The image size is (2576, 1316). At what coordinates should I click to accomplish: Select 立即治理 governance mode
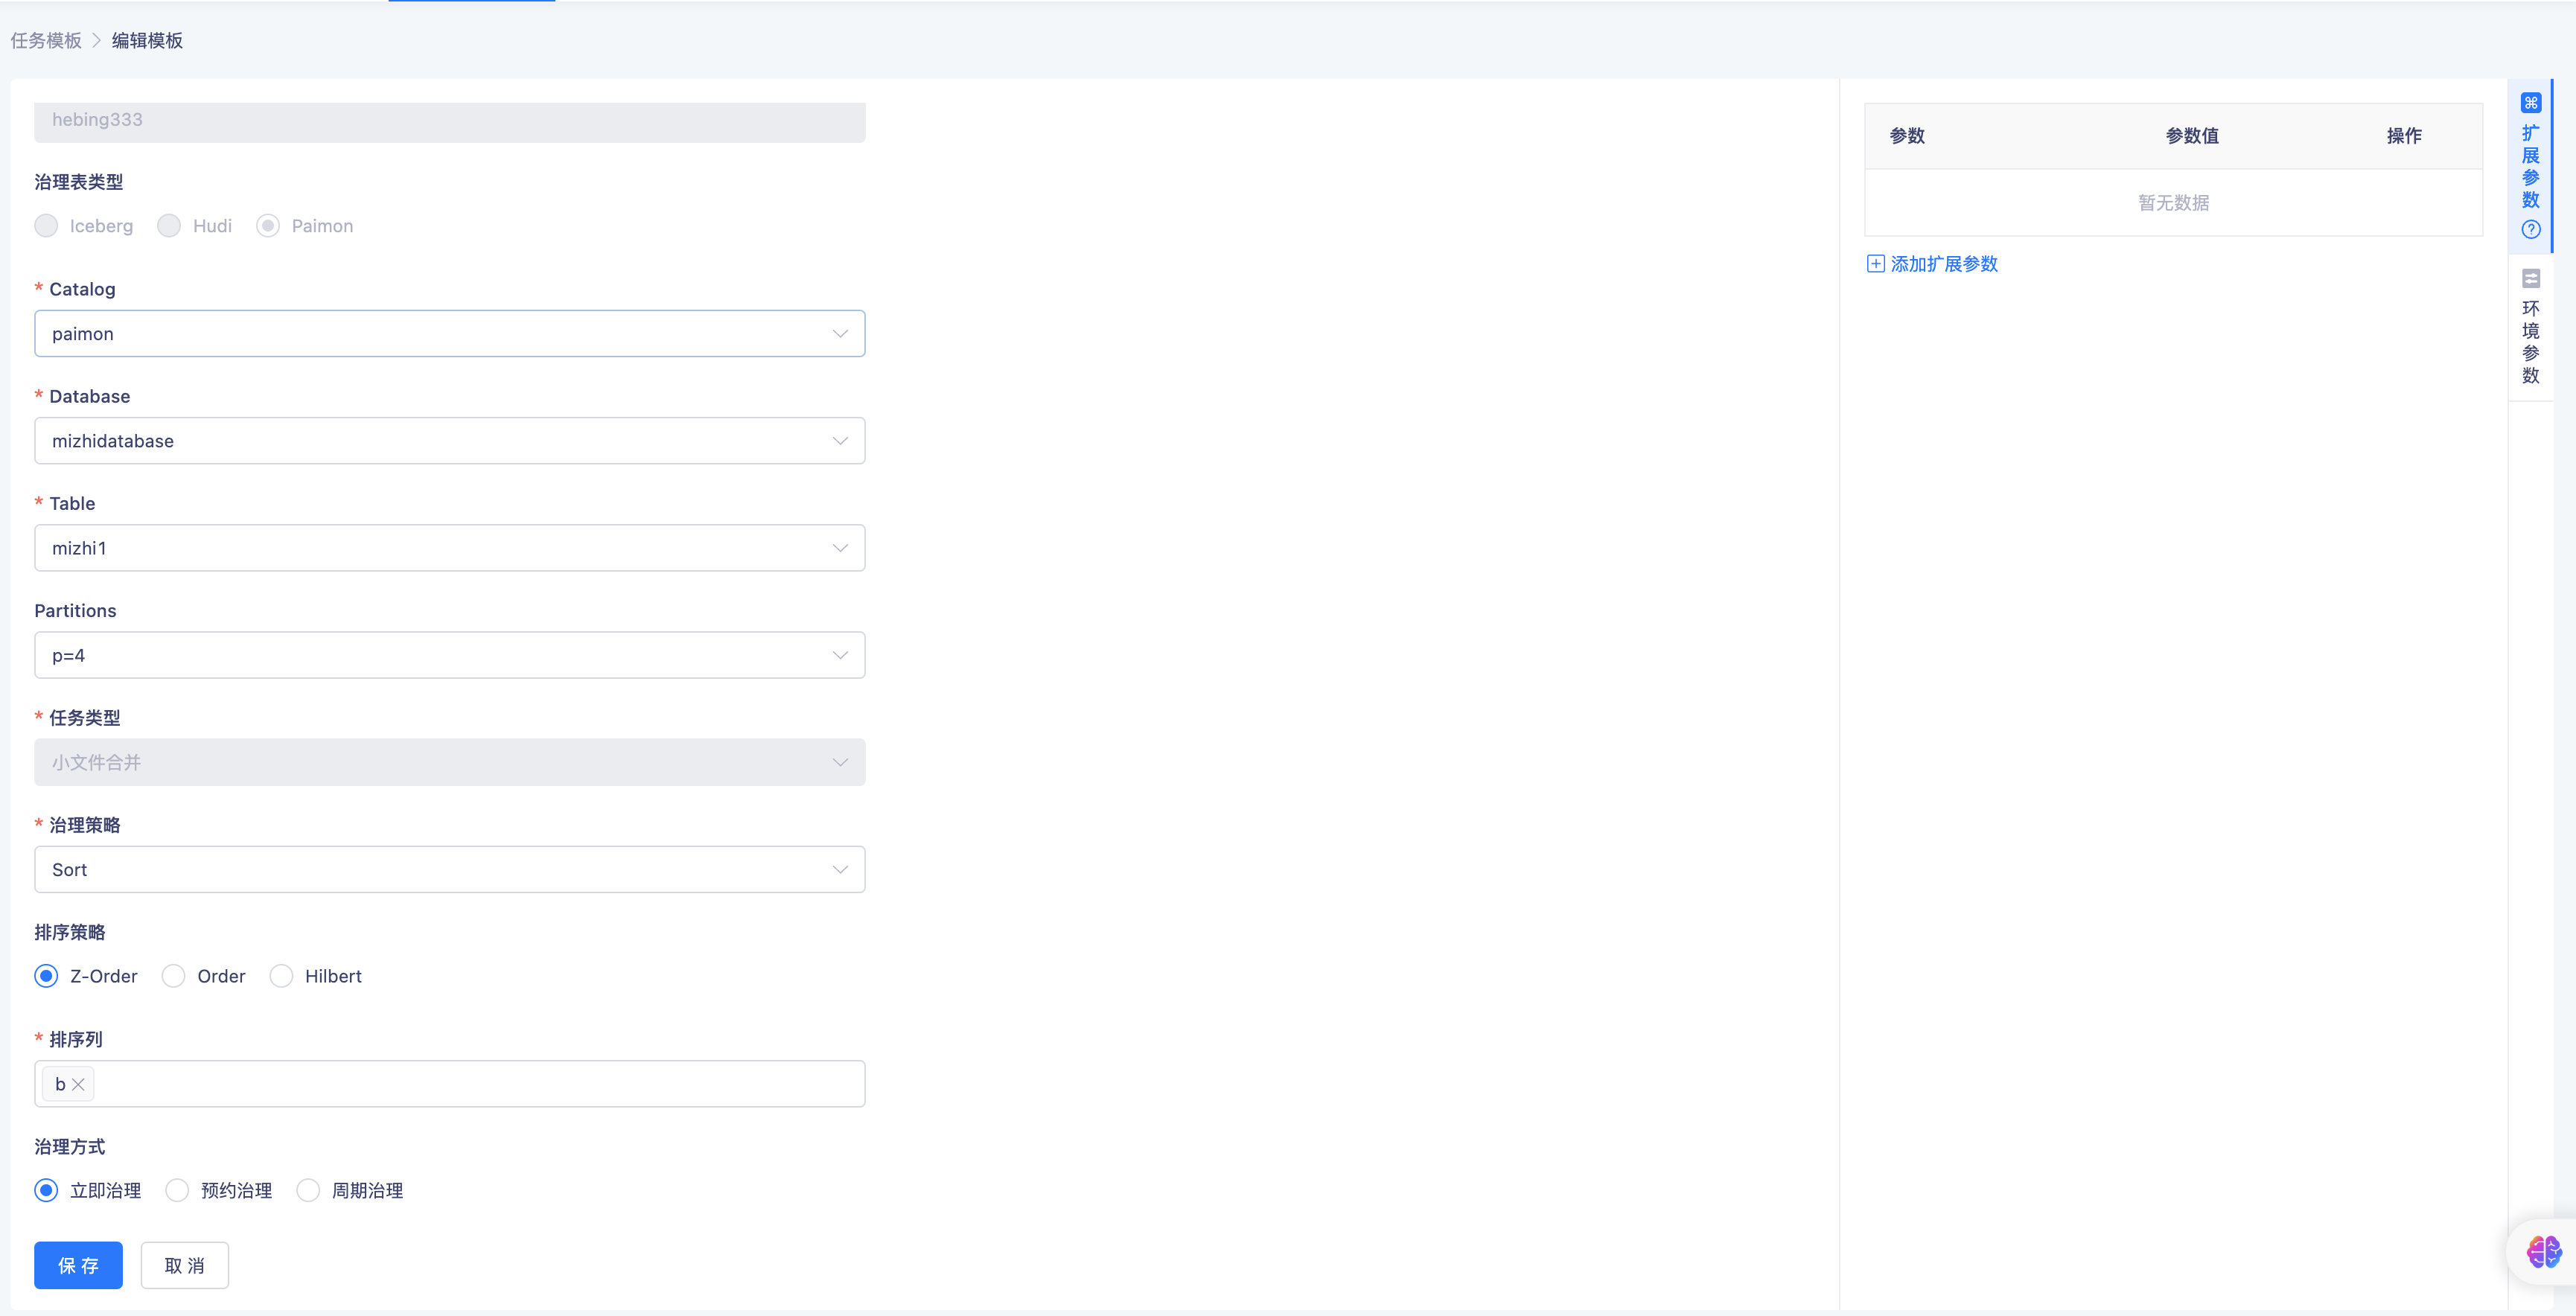tap(46, 1190)
